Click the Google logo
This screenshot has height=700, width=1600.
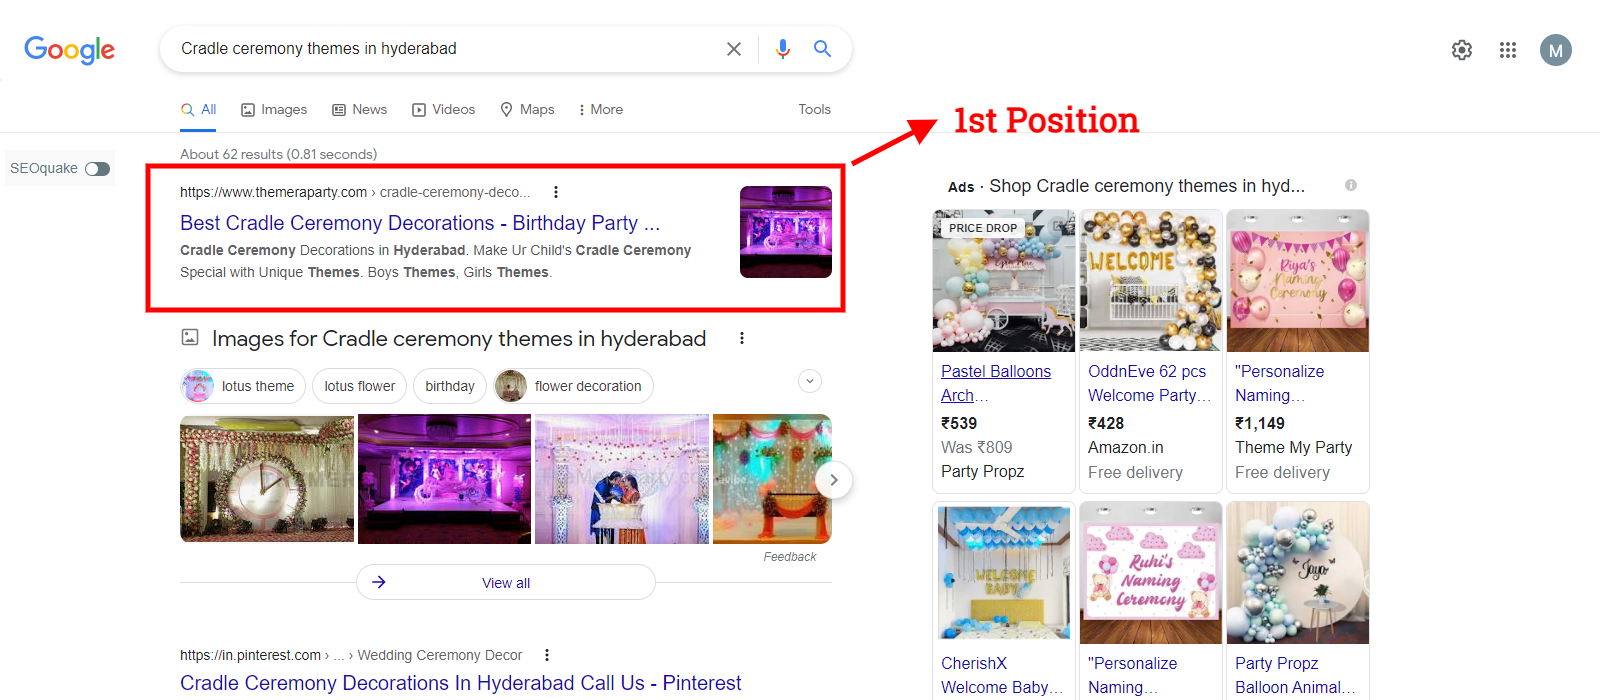pyautogui.click(x=70, y=49)
